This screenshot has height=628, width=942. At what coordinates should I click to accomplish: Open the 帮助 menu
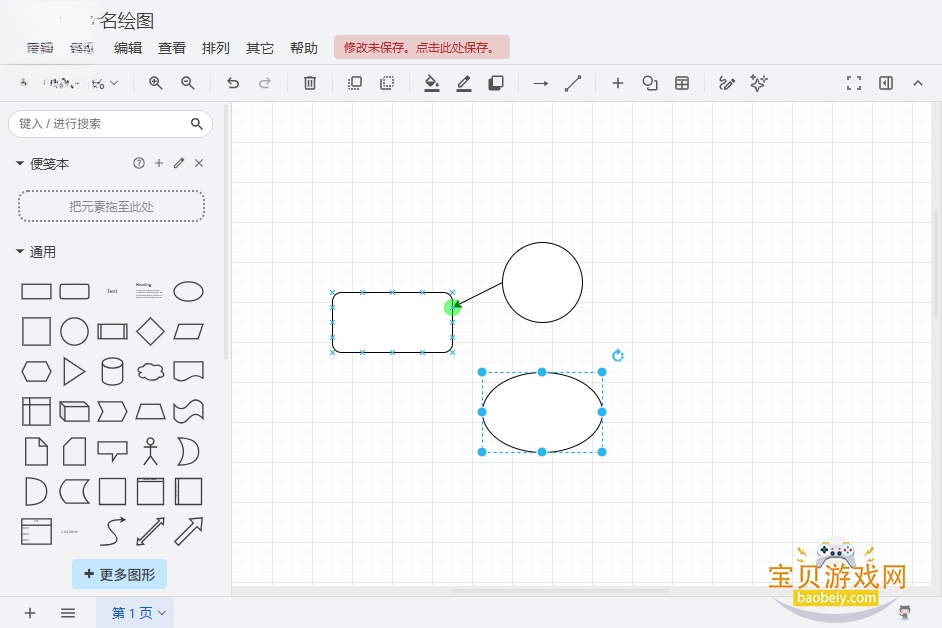pyautogui.click(x=303, y=48)
